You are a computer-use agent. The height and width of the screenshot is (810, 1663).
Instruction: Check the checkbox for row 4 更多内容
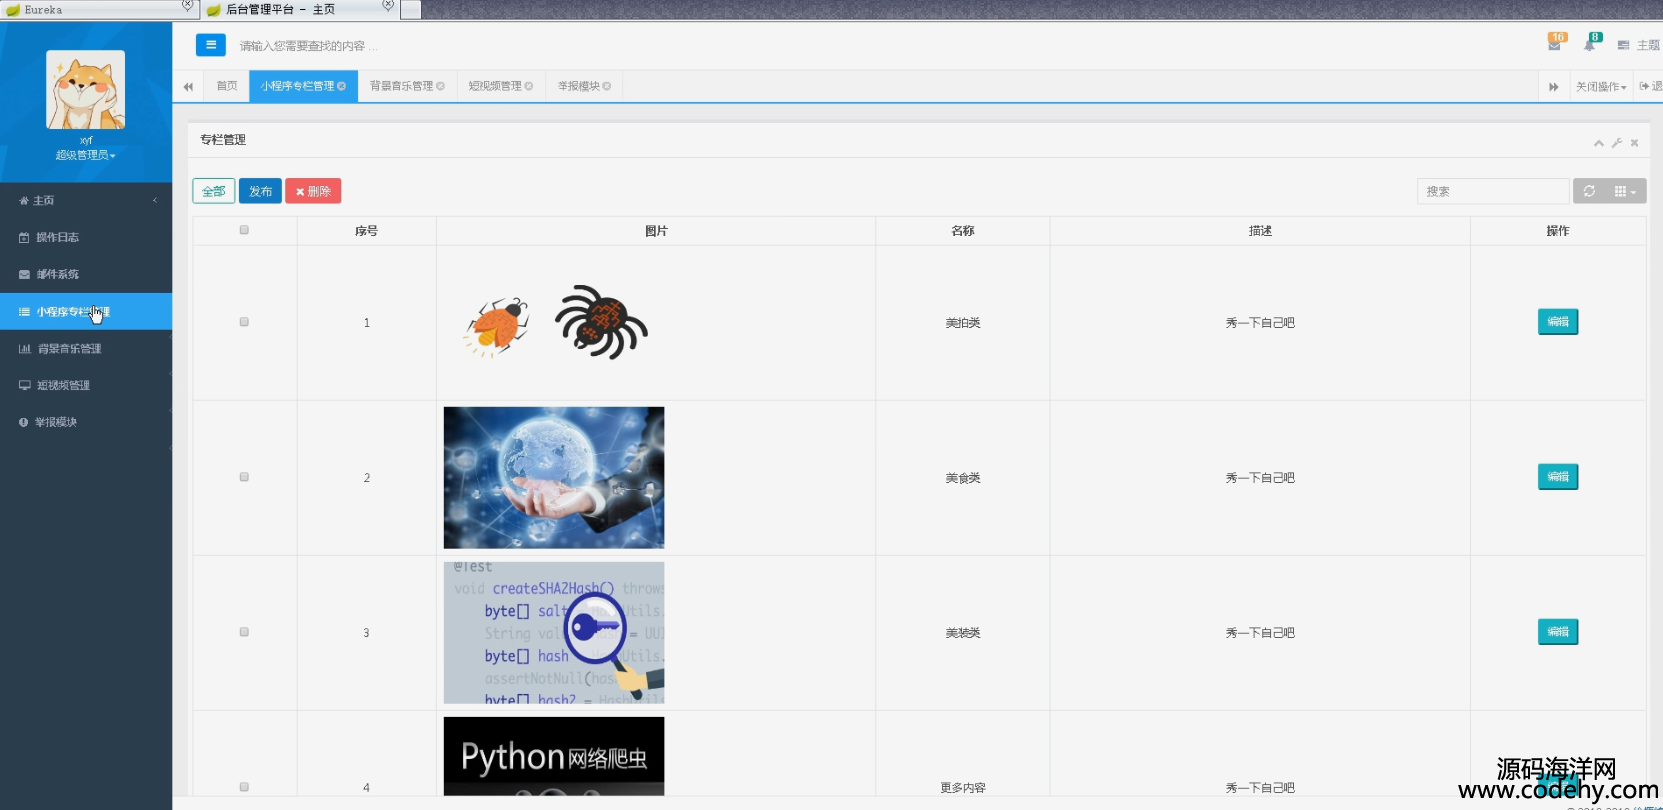pyautogui.click(x=244, y=787)
